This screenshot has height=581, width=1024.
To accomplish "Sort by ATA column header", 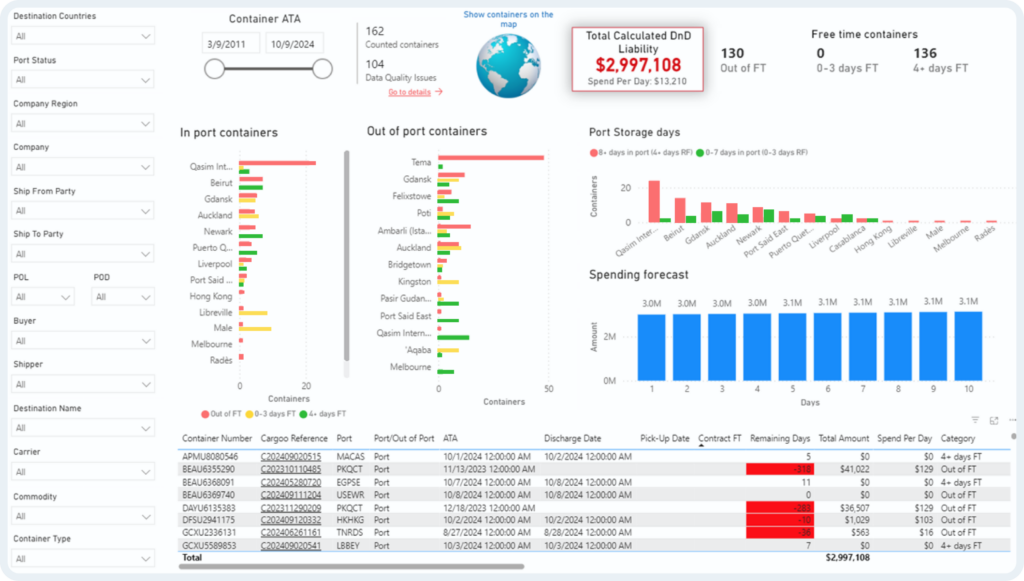I will click(450, 439).
